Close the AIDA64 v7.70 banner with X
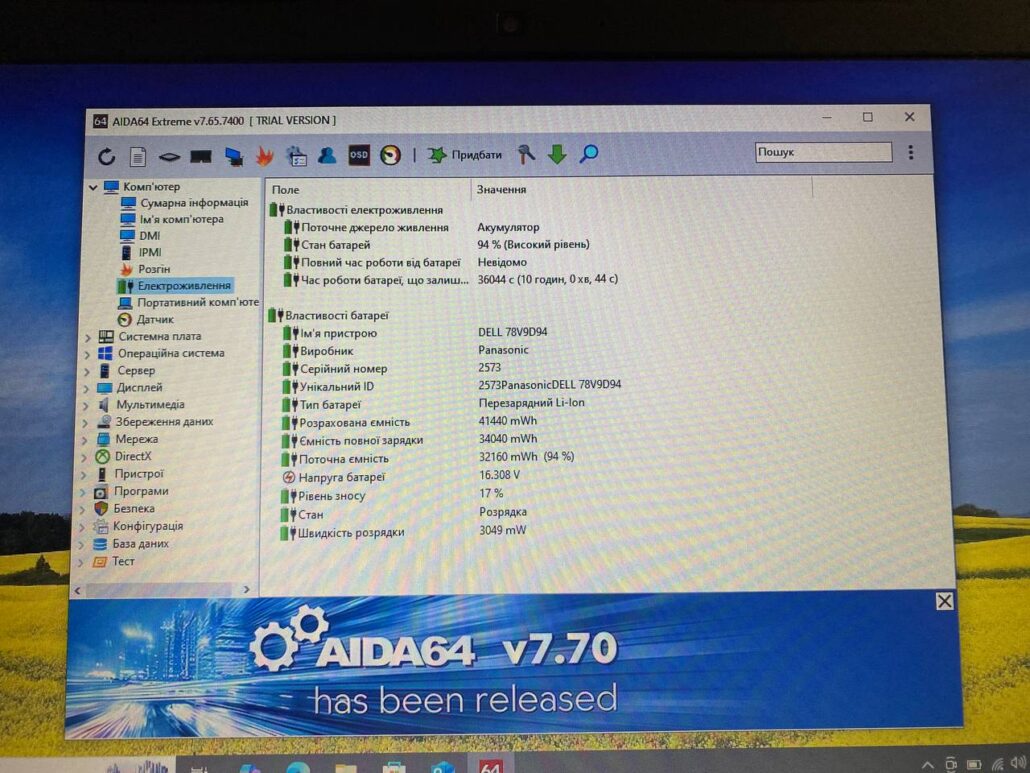Viewport: 1030px width, 773px height. click(945, 601)
